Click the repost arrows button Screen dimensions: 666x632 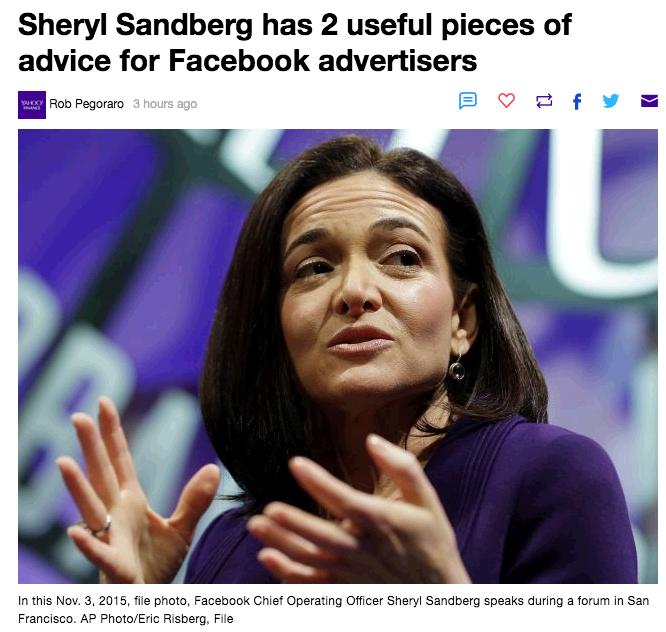pyautogui.click(x=544, y=101)
